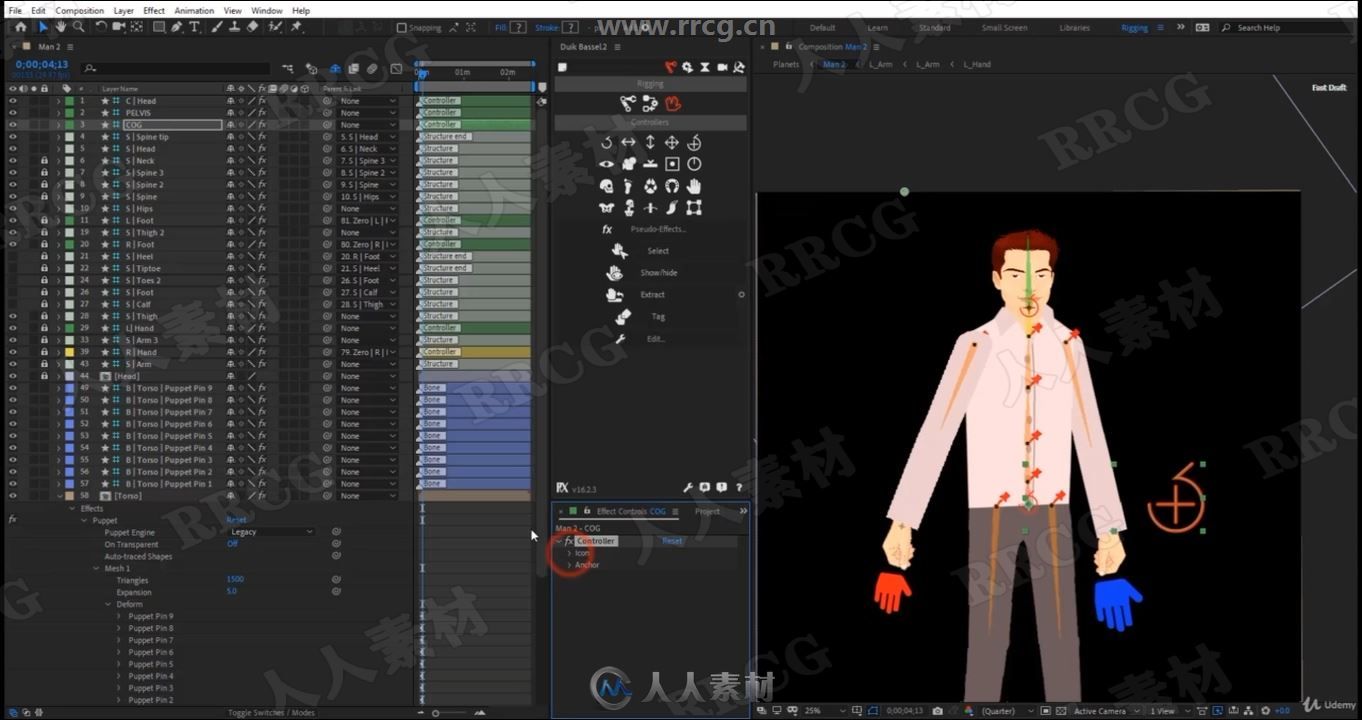The height and width of the screenshot is (720, 1362).
Task: Click the Stroke color swatch
Action: click(570, 28)
